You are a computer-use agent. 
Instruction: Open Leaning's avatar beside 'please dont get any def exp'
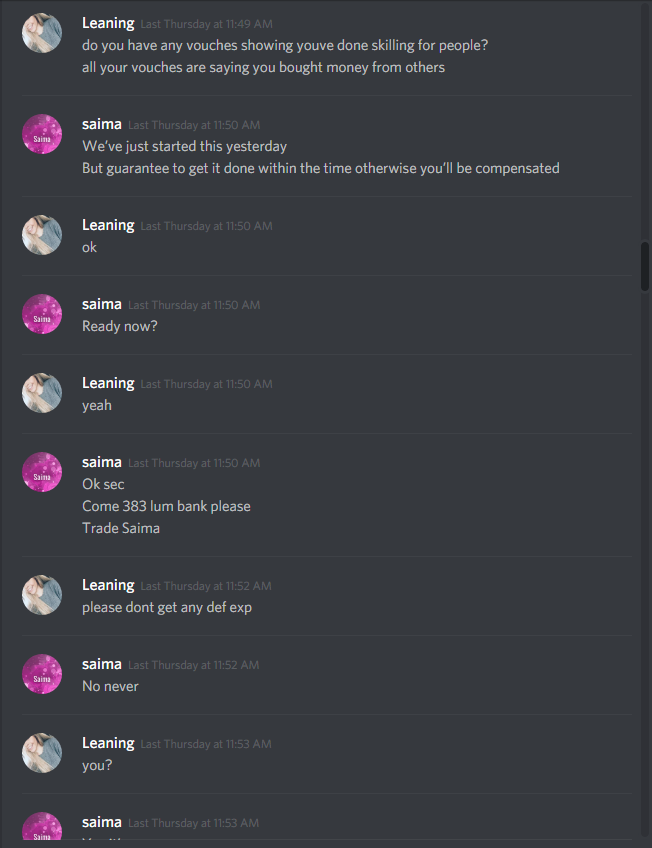(42, 595)
